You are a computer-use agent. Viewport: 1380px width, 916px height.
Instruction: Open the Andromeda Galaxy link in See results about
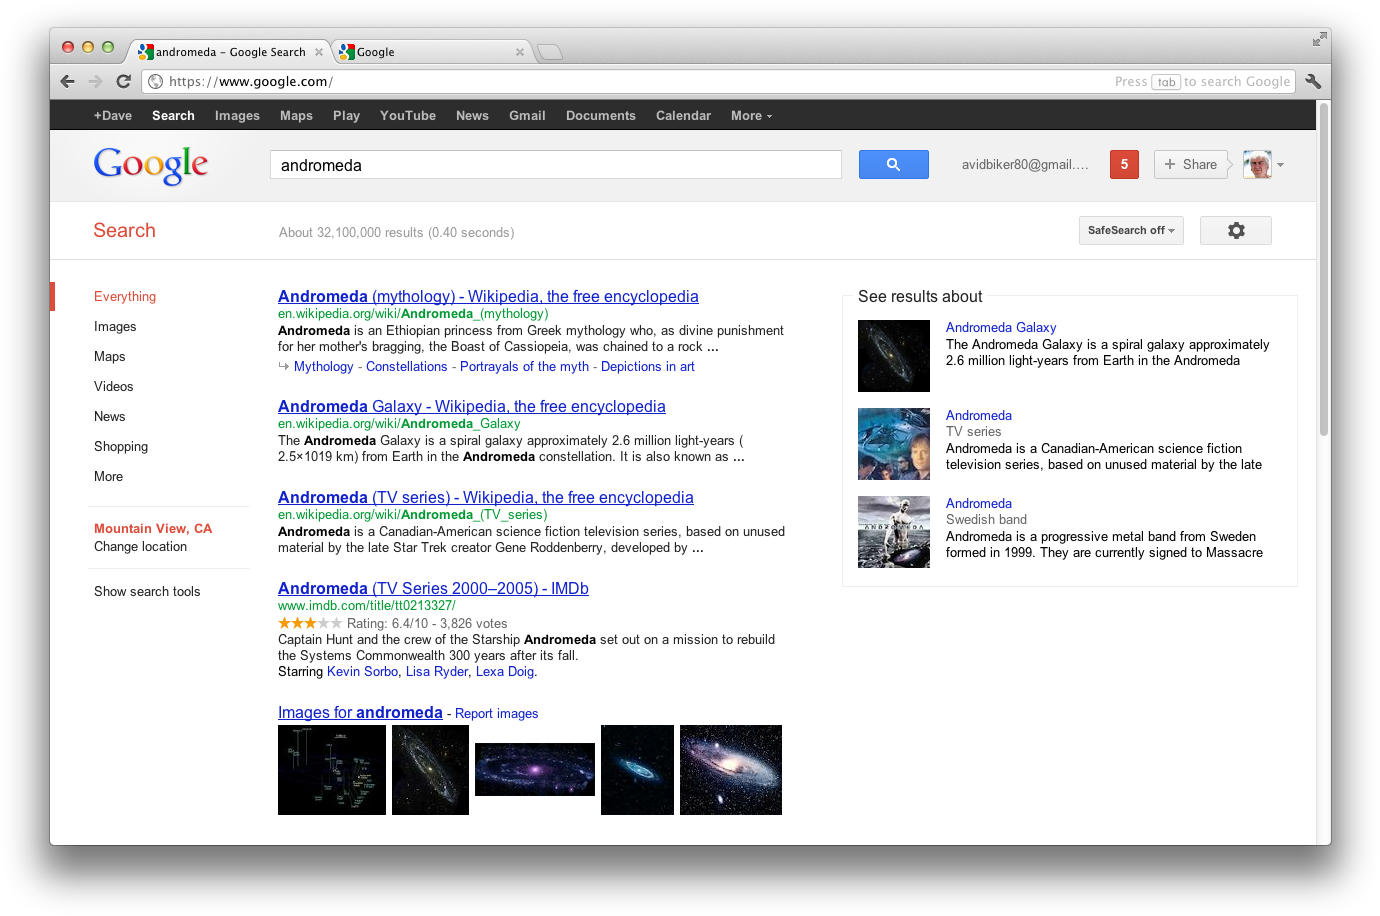(x=1001, y=328)
